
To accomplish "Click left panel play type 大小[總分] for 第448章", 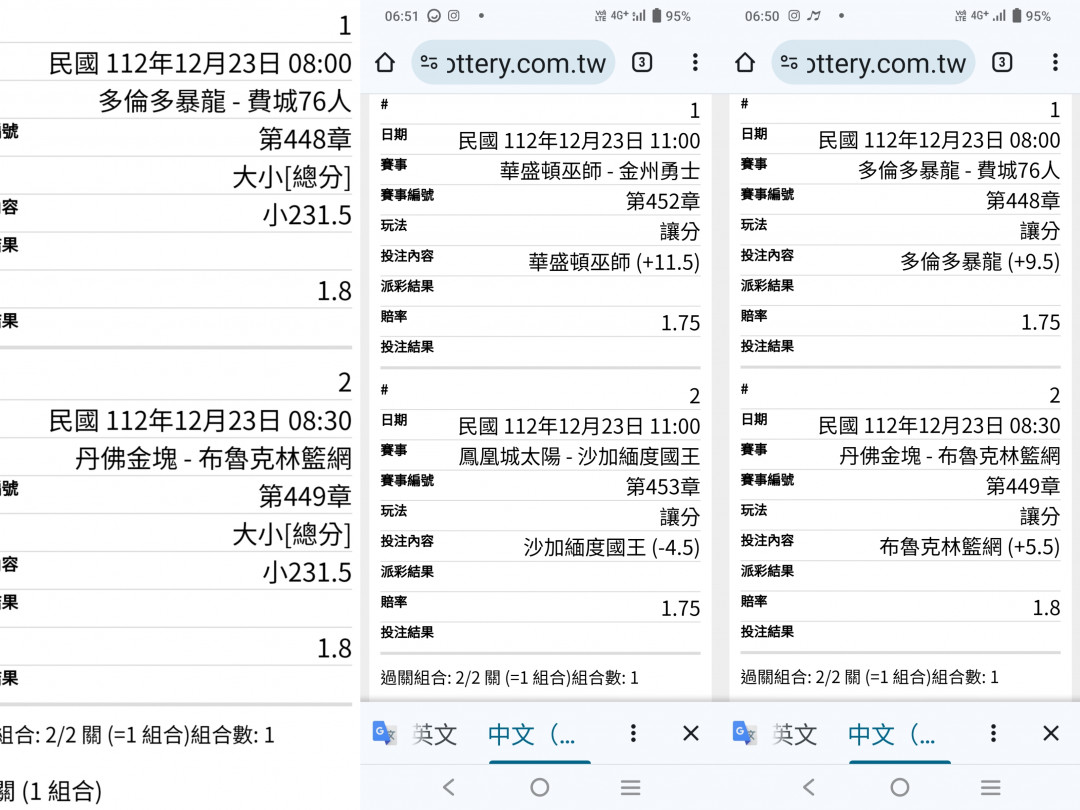I will 291,178.
